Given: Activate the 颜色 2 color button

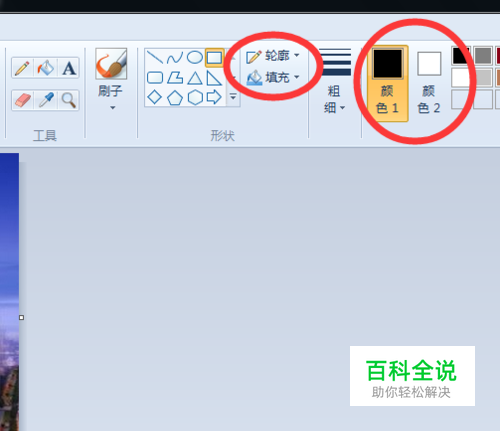Looking at the screenshot, I should click(x=429, y=83).
